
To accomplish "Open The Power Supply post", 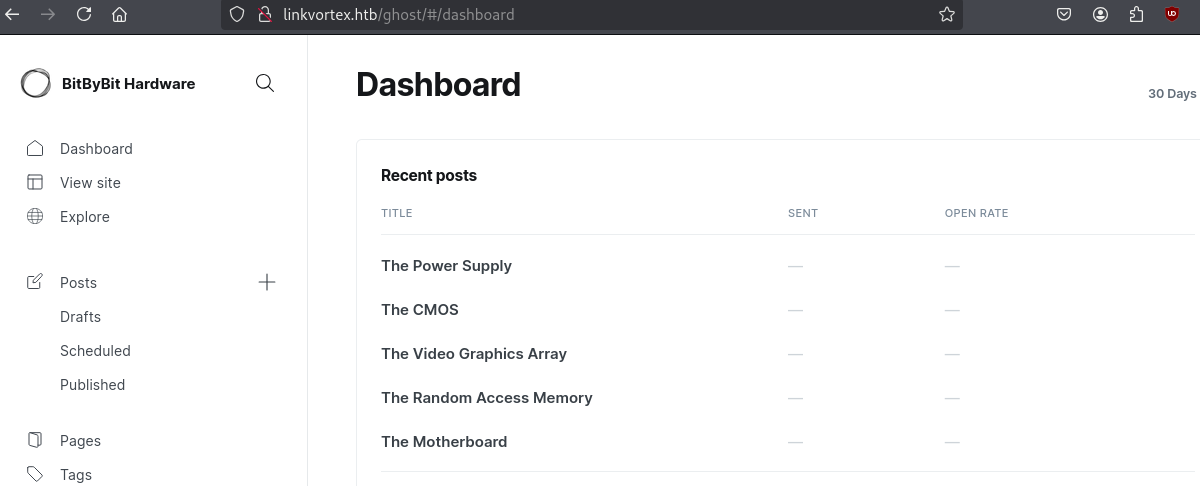I will (446, 266).
